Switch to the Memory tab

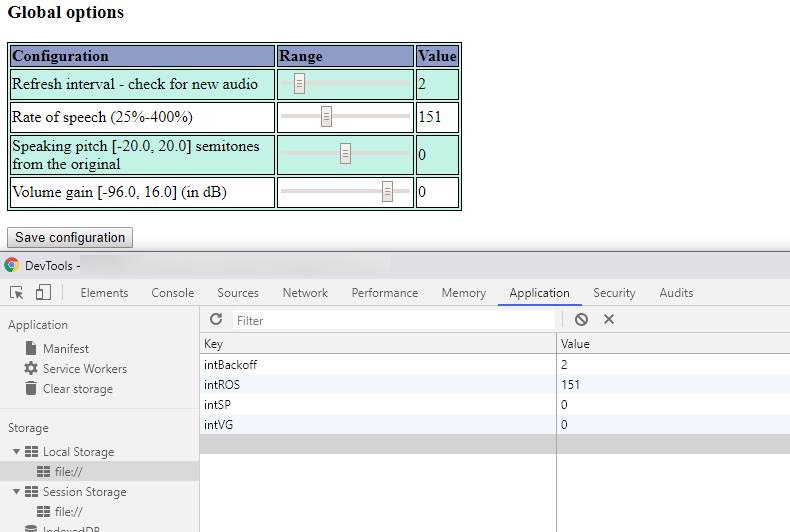point(464,293)
